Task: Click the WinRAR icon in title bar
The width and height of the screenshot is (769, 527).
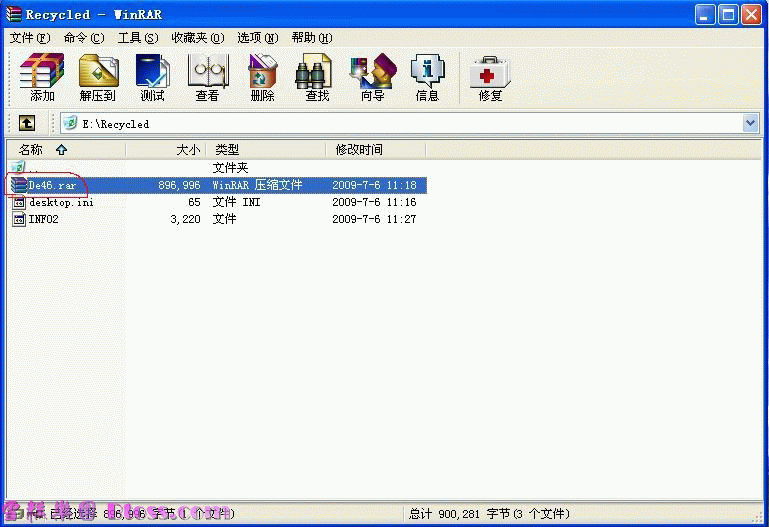Action: [14, 14]
